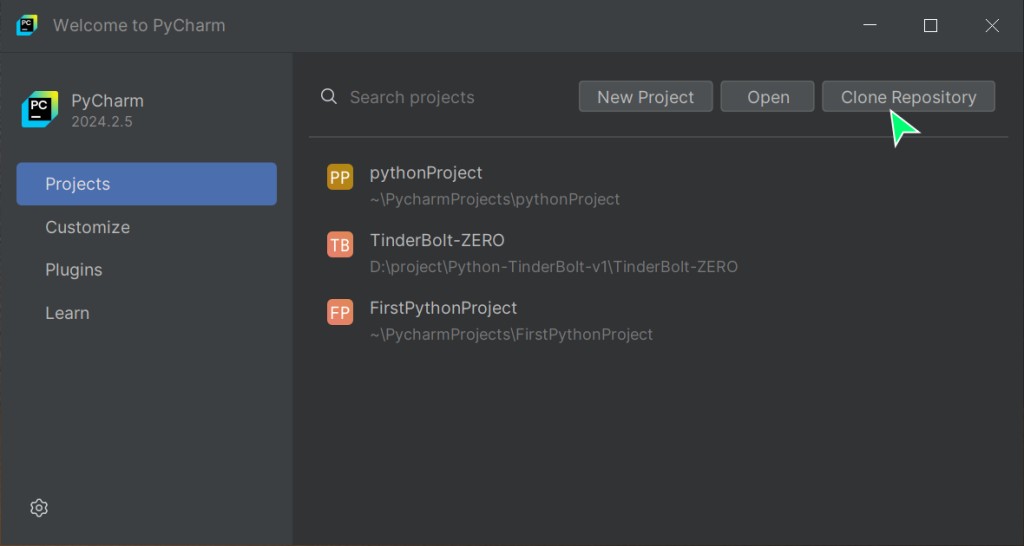
Task: Minimize the Welcome to PyCharm window
Action: coord(869,26)
